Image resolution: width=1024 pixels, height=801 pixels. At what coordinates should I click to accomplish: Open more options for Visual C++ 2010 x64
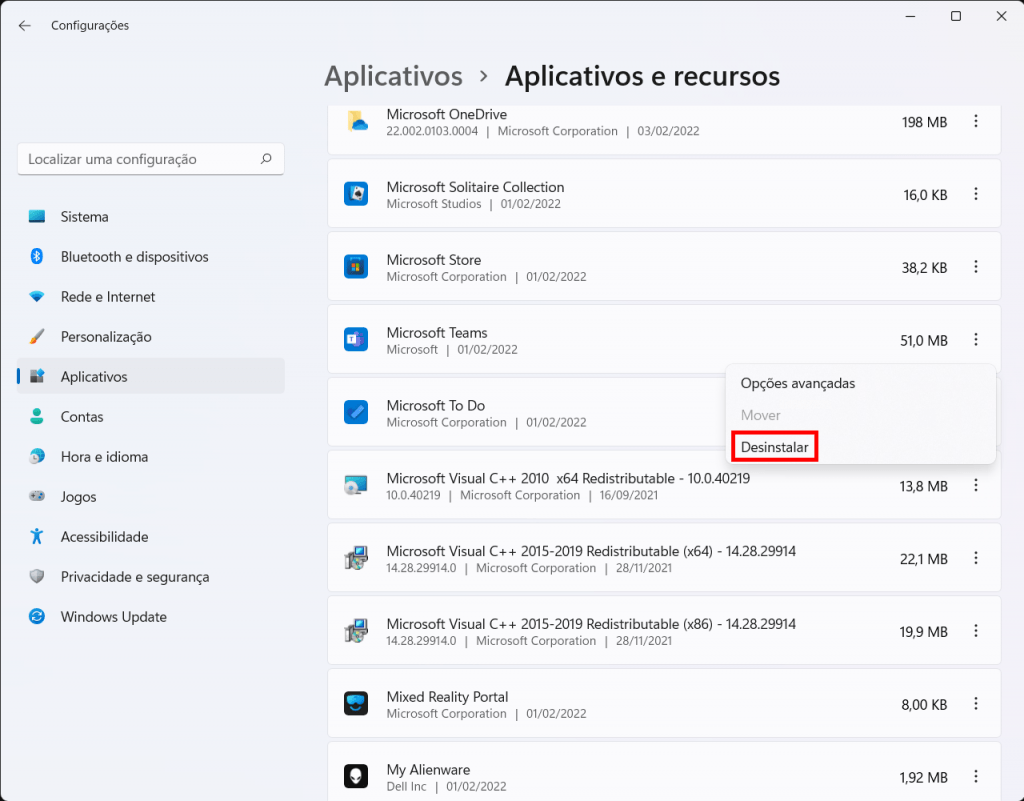coord(976,486)
